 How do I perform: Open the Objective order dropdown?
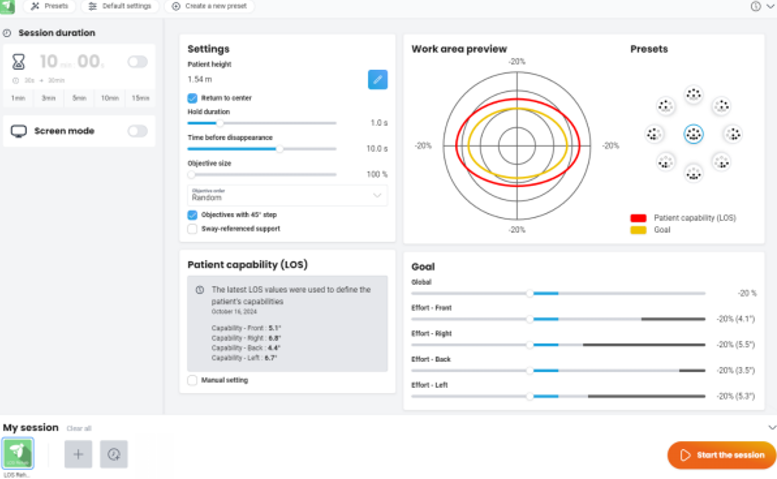click(x=287, y=195)
